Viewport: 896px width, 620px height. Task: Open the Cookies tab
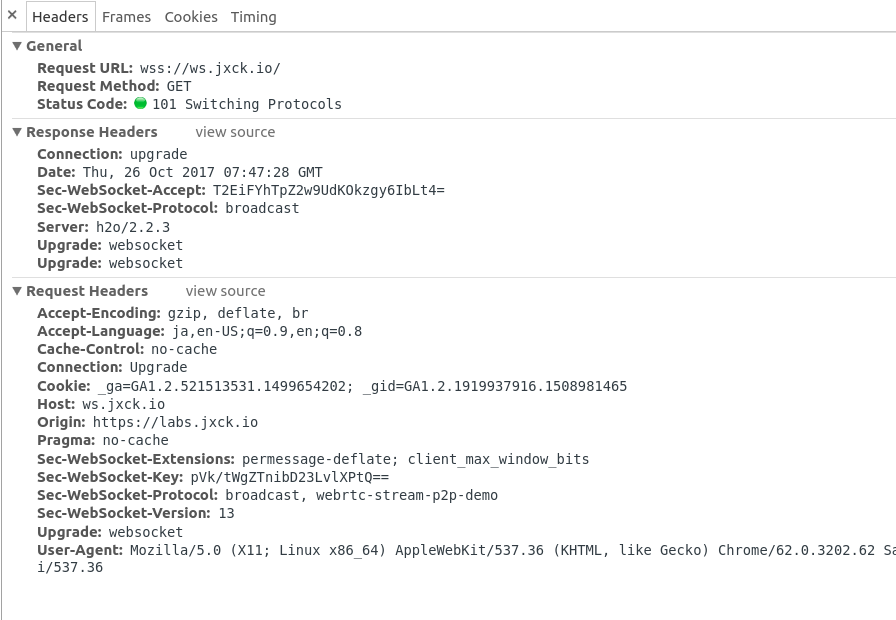pyautogui.click(x=191, y=17)
